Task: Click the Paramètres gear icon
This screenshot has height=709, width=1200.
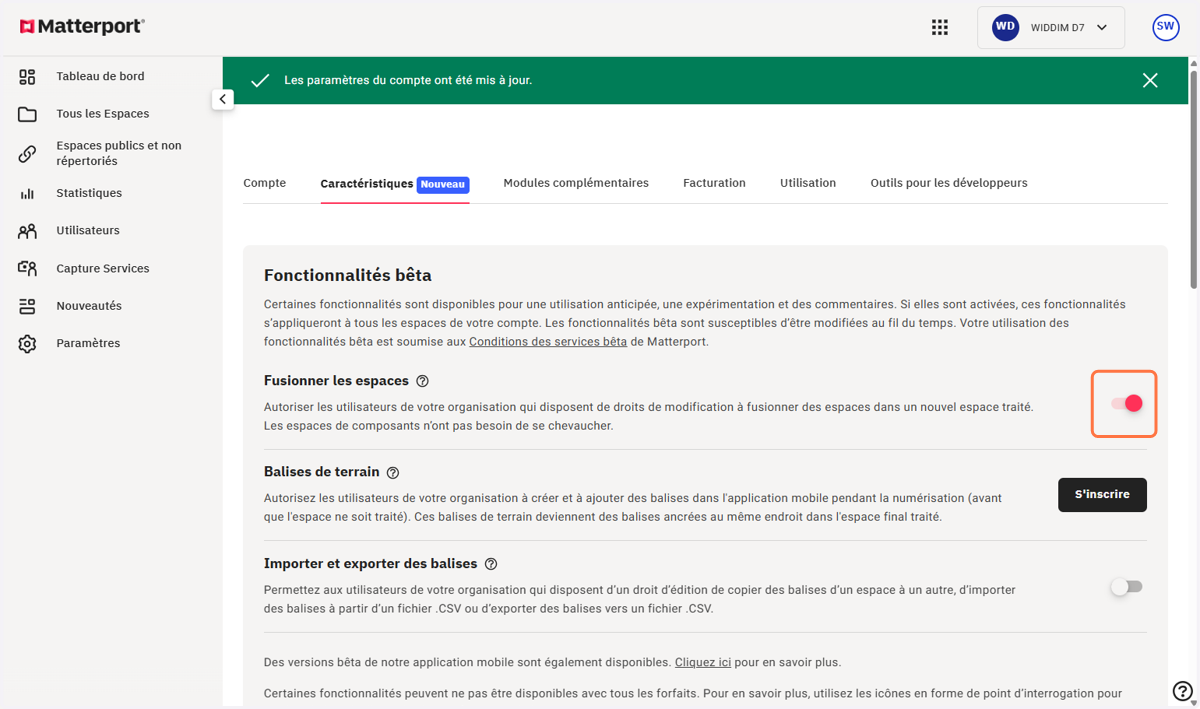Action: point(27,344)
